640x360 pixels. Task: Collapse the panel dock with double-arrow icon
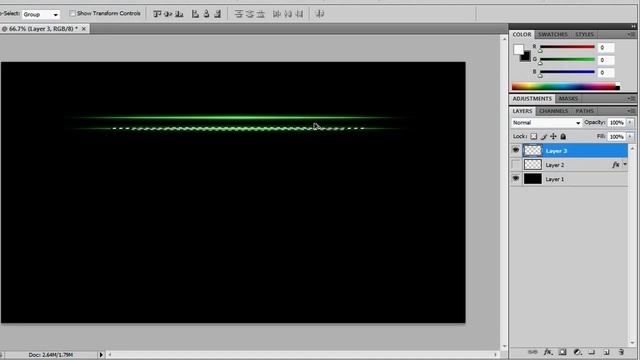[x=633, y=27]
